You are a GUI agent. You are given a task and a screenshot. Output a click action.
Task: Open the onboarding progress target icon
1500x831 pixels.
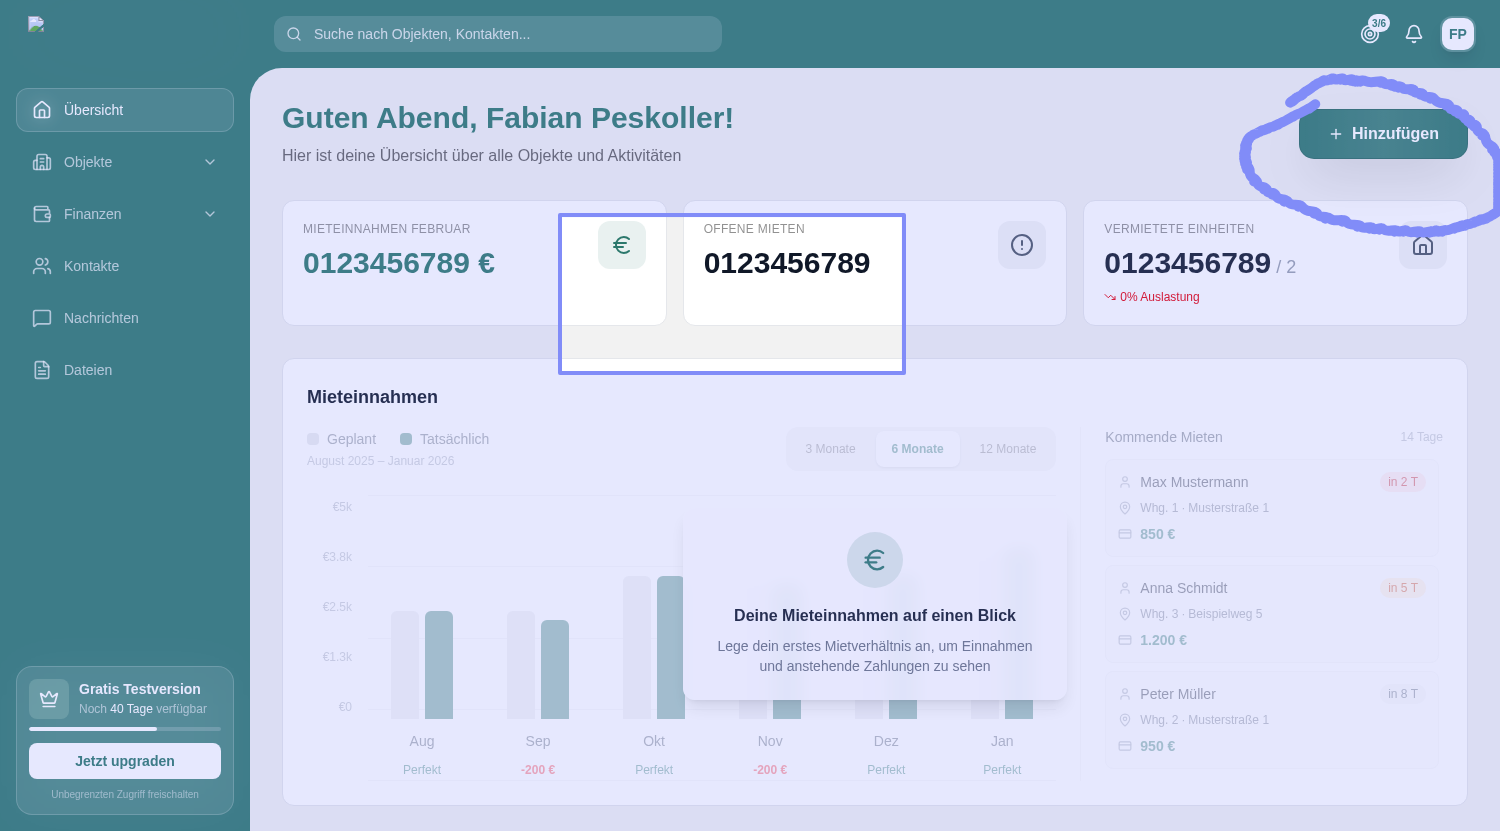coord(1370,34)
